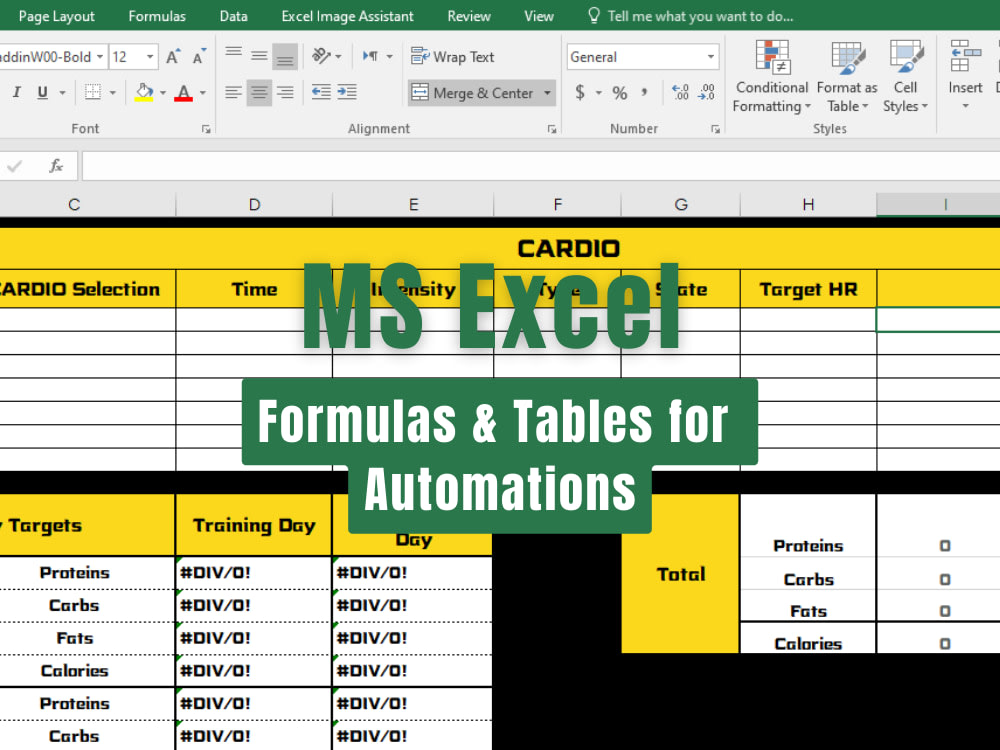1000x750 pixels.
Task: Click the Comma Style icon
Action: [x=646, y=91]
